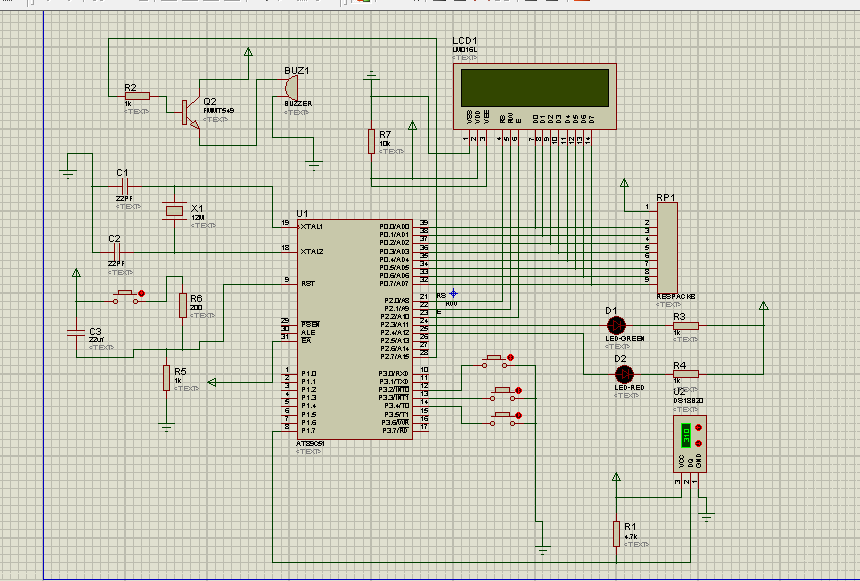Screen dimensions: 860x581
Task: Click the "XTAL1" pin label on U1
Action: tap(312, 227)
